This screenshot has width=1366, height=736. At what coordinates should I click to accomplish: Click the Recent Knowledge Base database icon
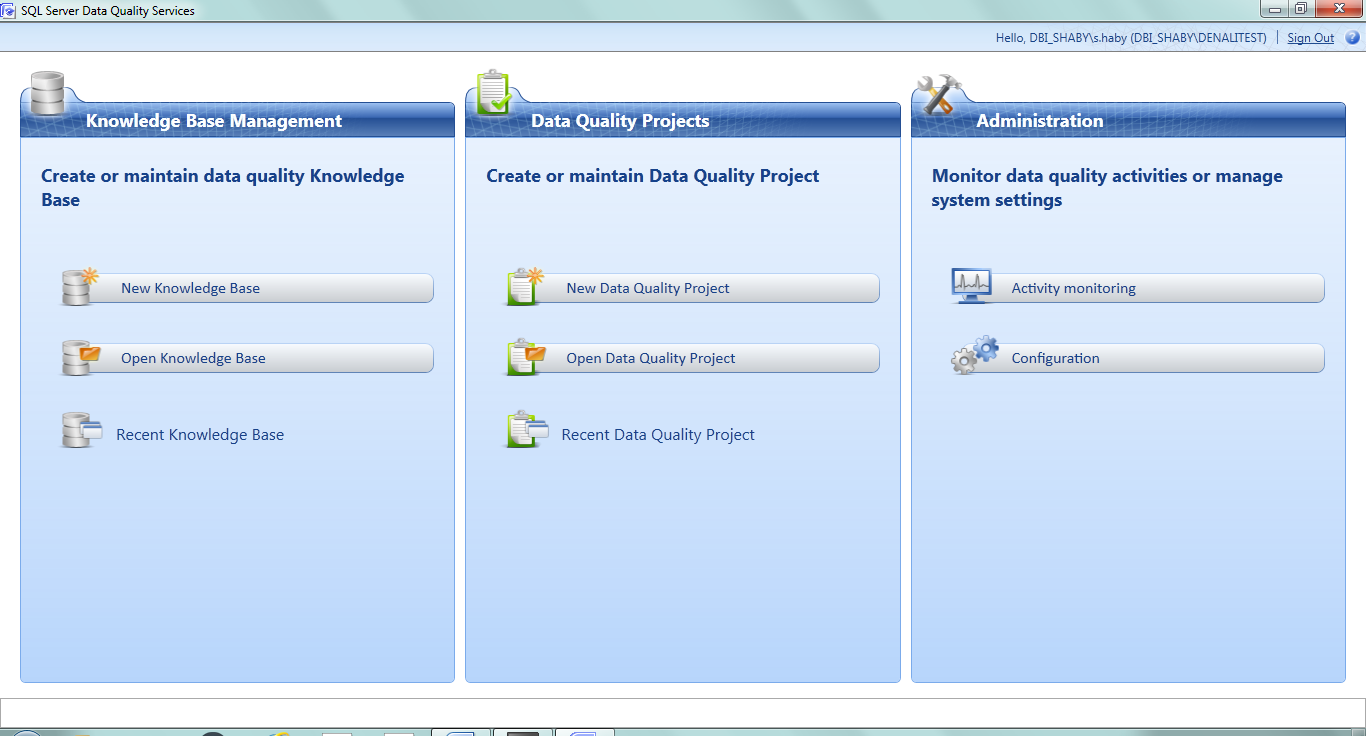[x=82, y=431]
